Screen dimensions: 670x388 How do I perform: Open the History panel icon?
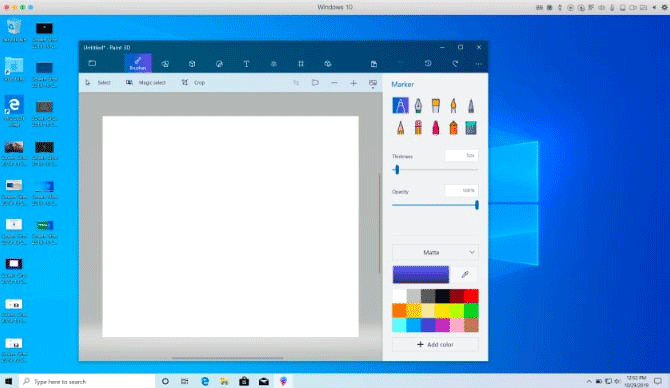coord(428,63)
